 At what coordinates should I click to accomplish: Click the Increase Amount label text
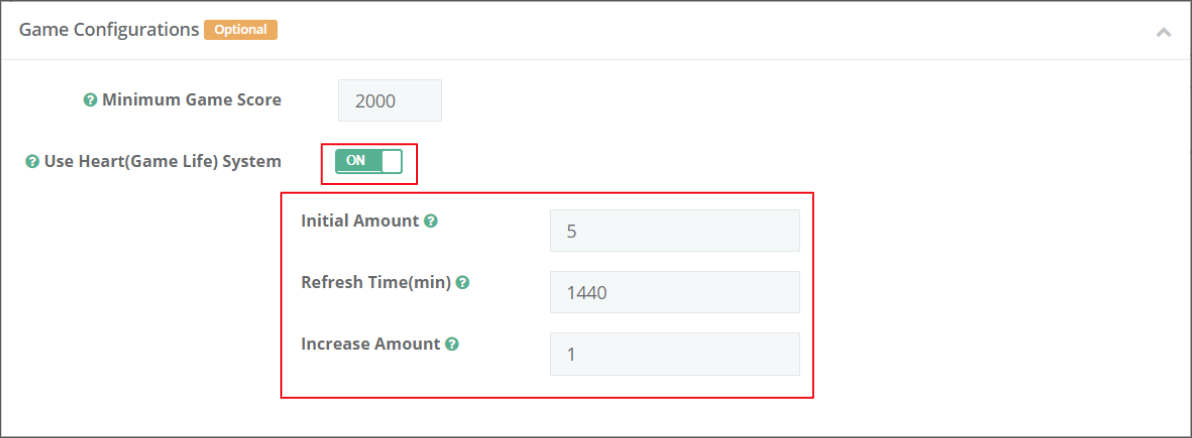pyautogui.click(x=370, y=344)
